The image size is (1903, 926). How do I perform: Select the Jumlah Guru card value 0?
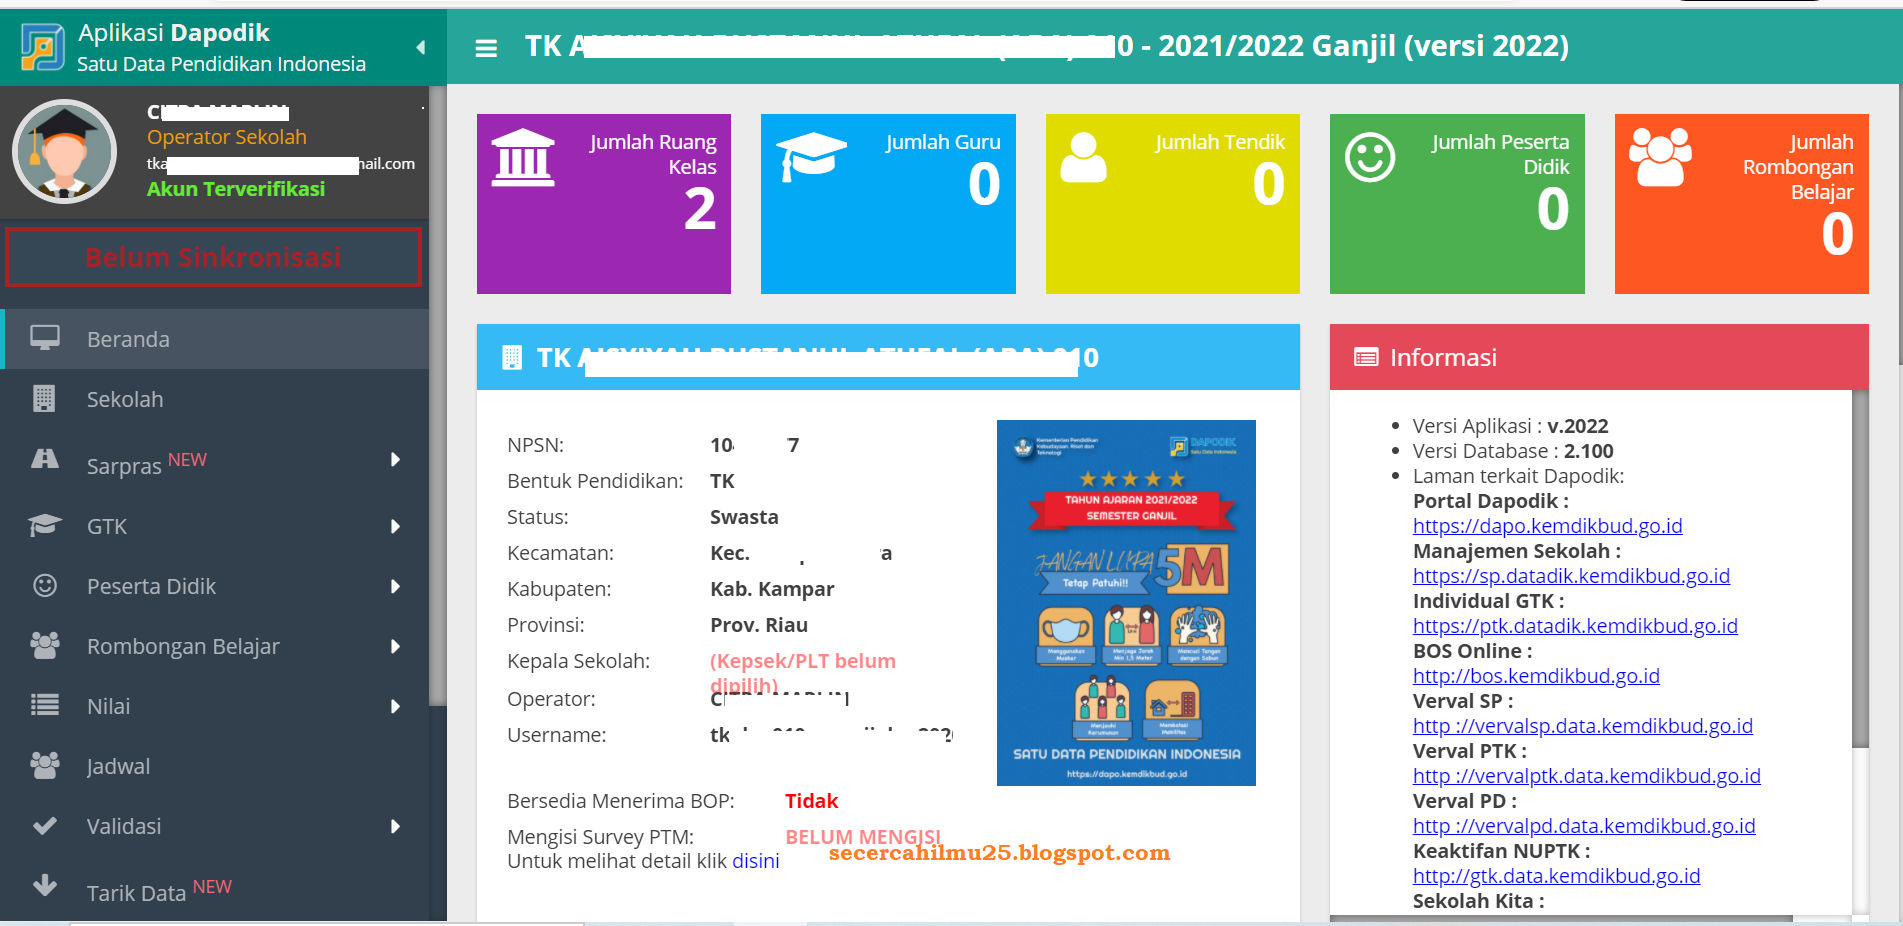(984, 184)
